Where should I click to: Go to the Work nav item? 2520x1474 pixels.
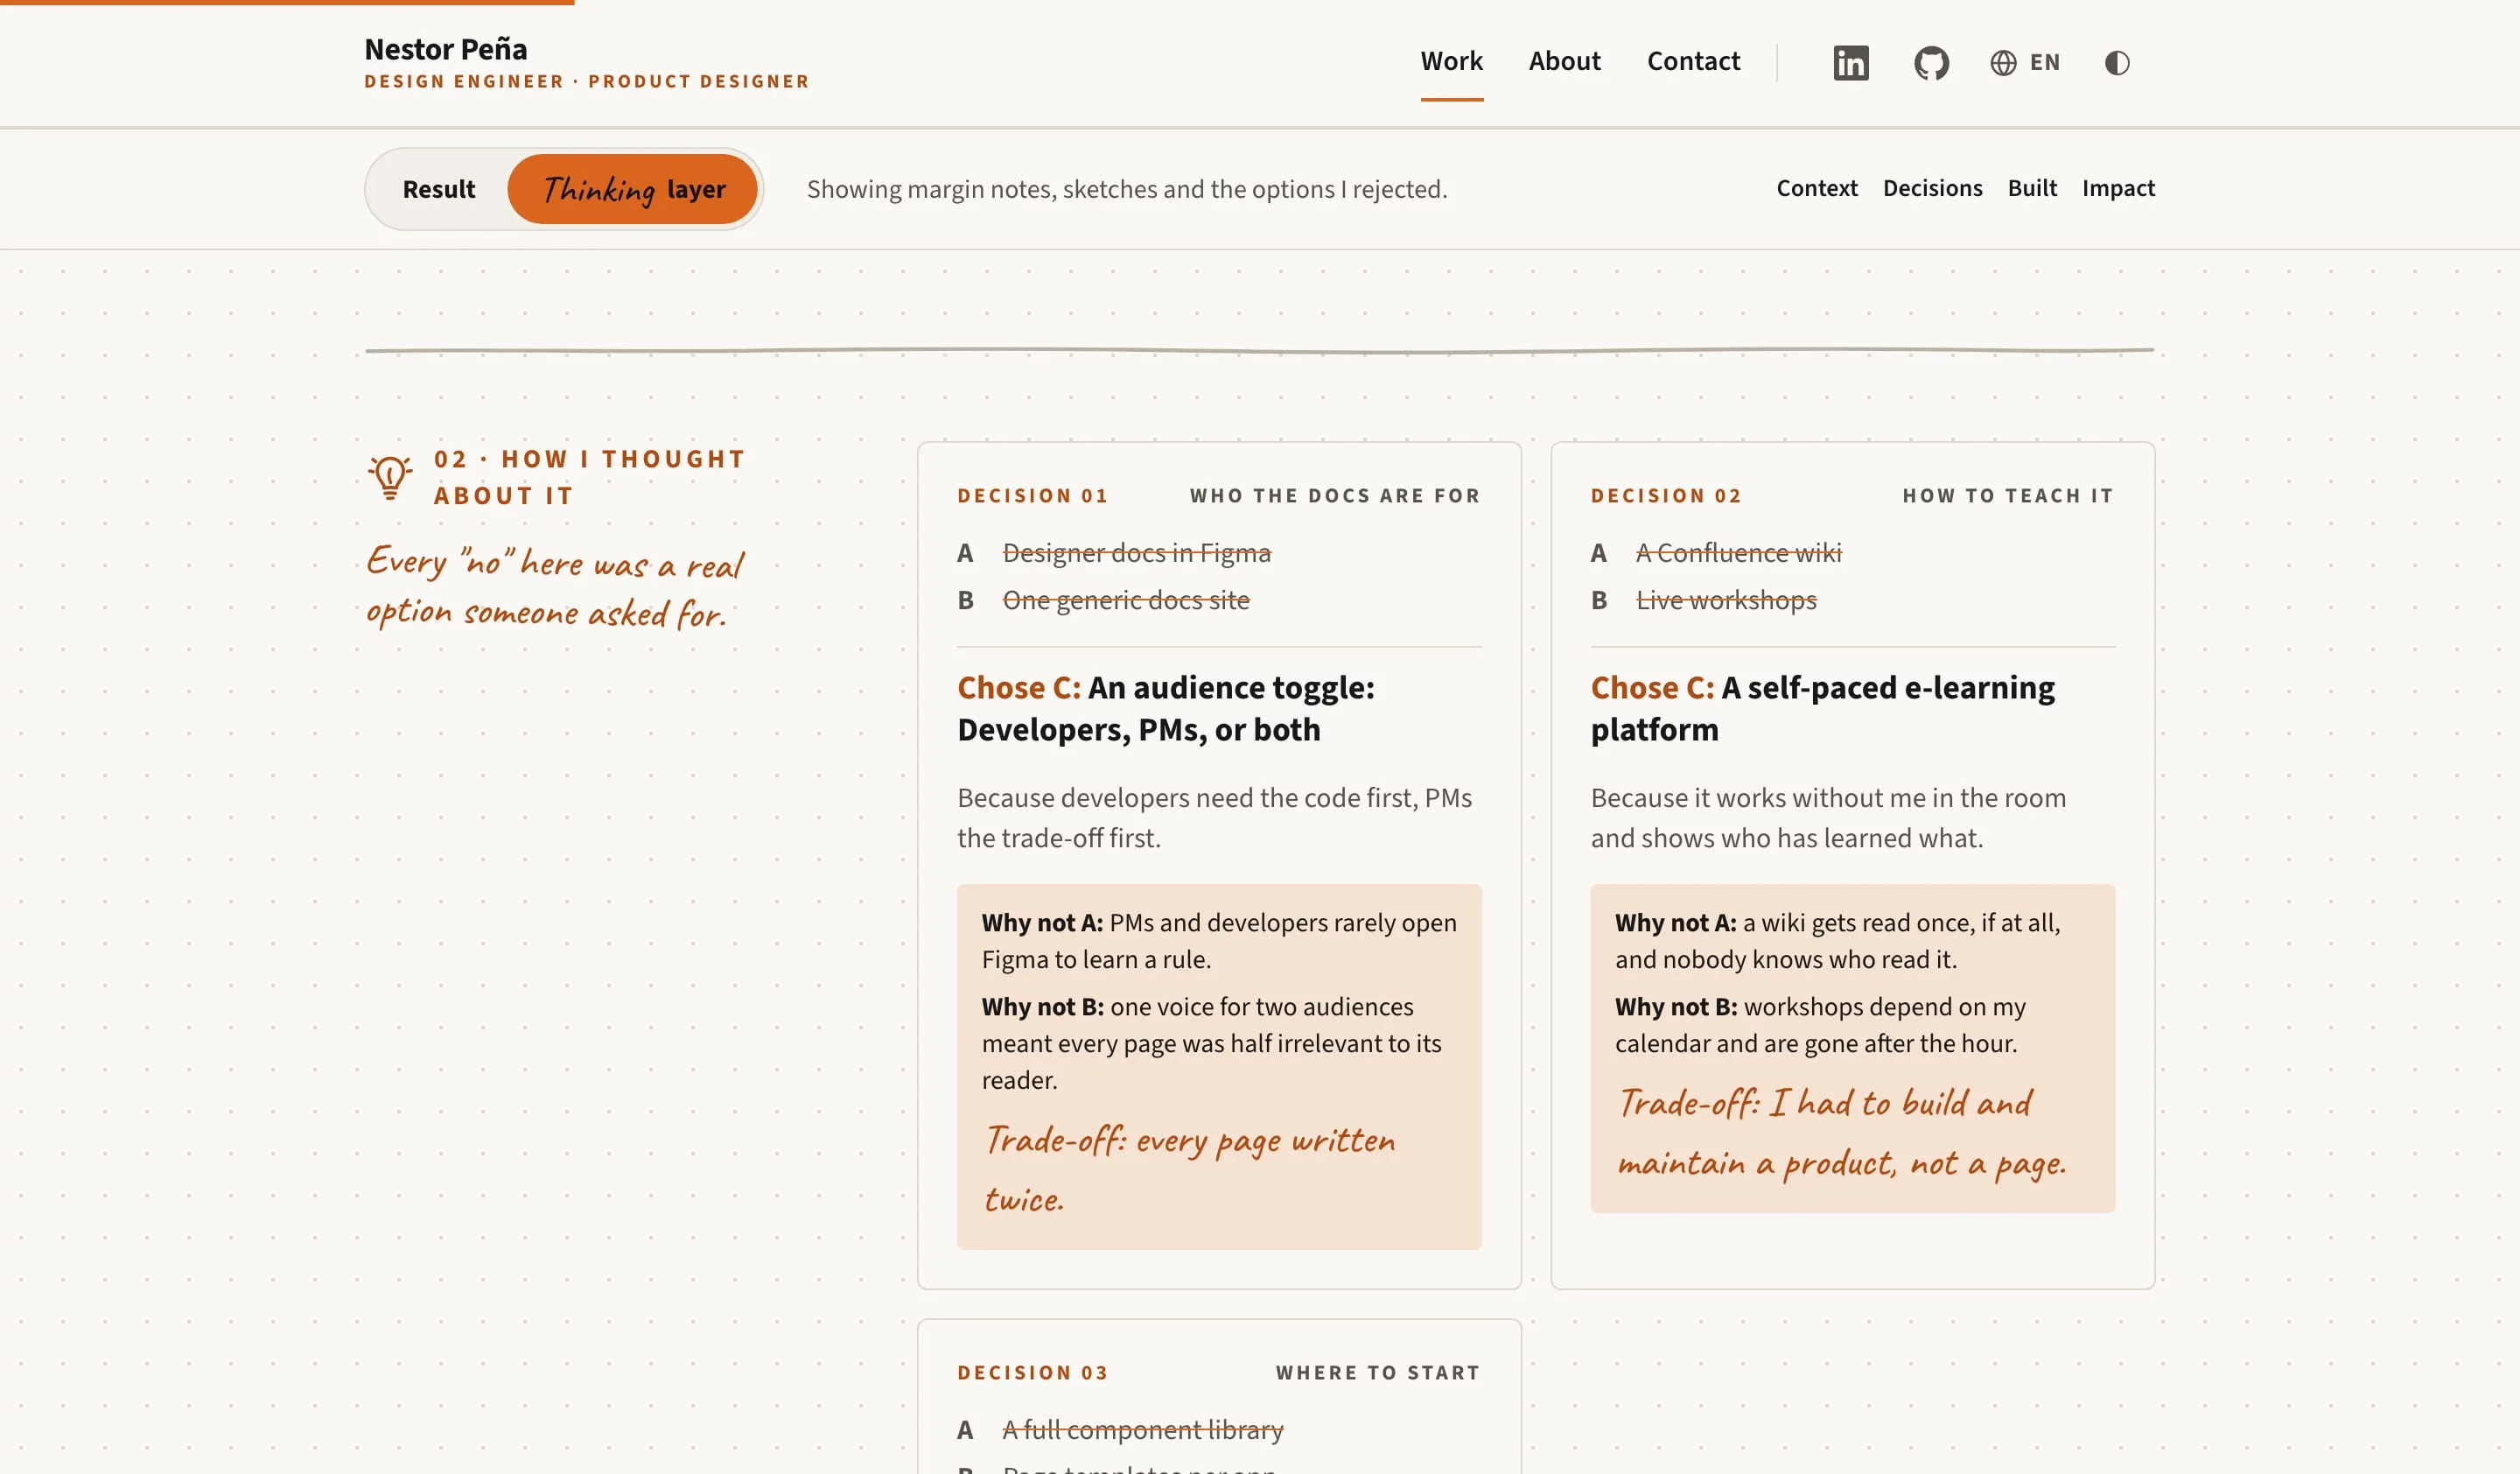tap(1451, 61)
